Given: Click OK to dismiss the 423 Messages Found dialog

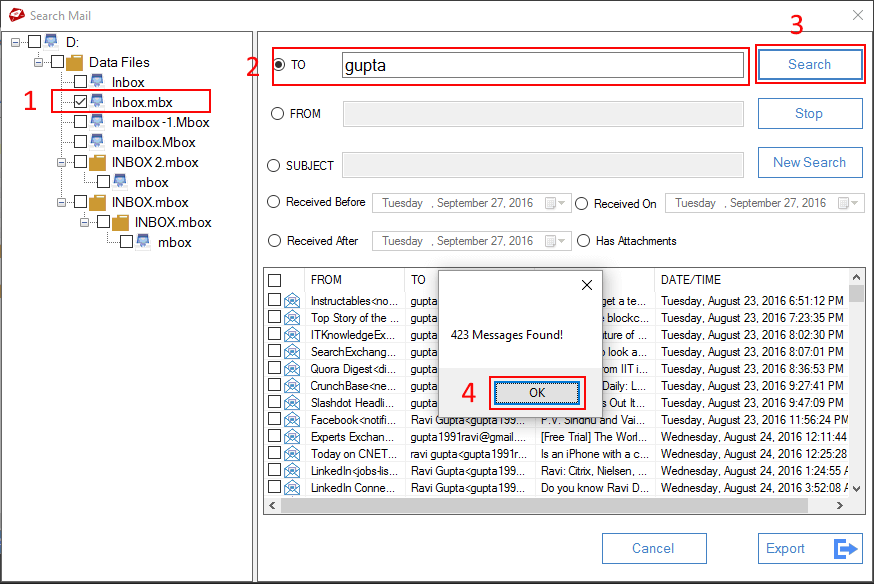Looking at the screenshot, I should (537, 393).
